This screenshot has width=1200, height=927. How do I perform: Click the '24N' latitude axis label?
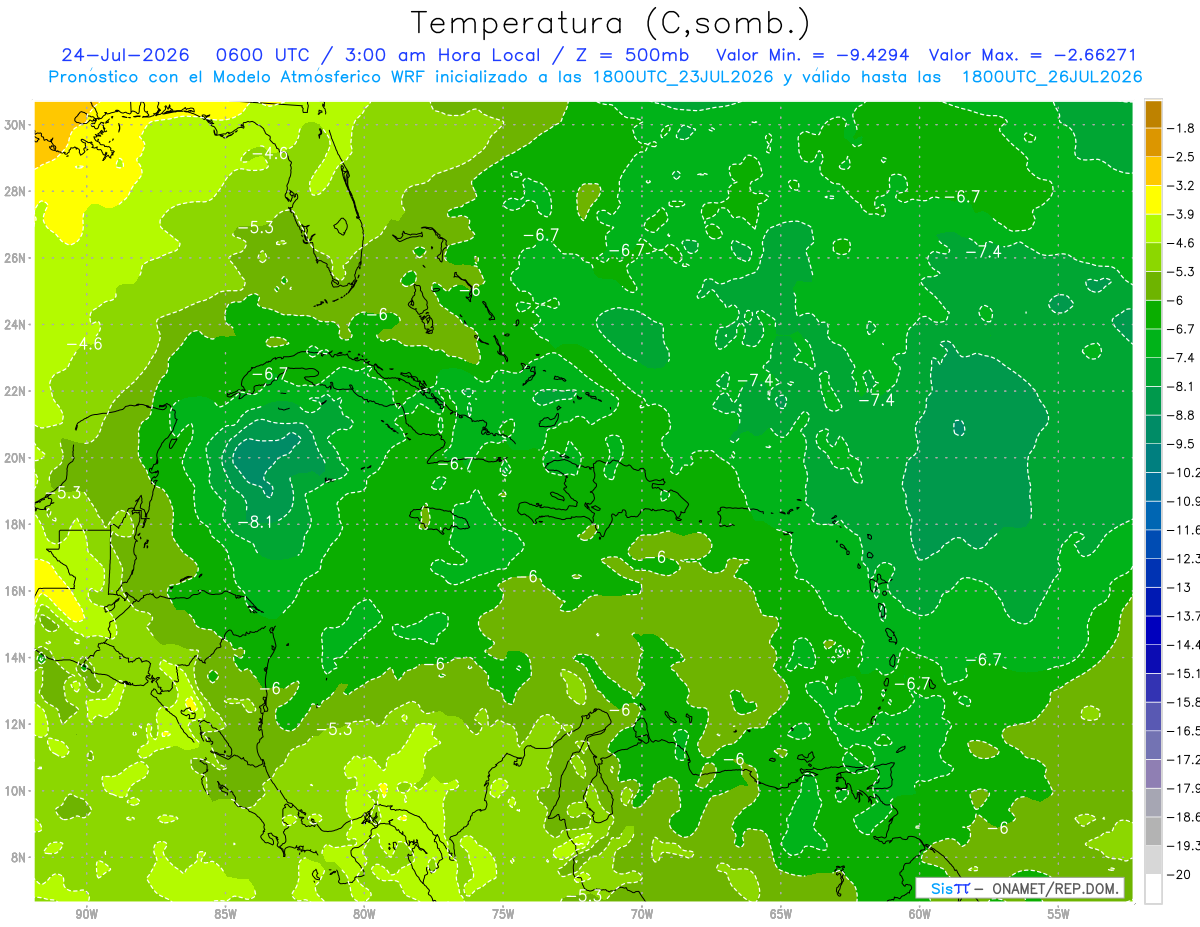tap(17, 324)
